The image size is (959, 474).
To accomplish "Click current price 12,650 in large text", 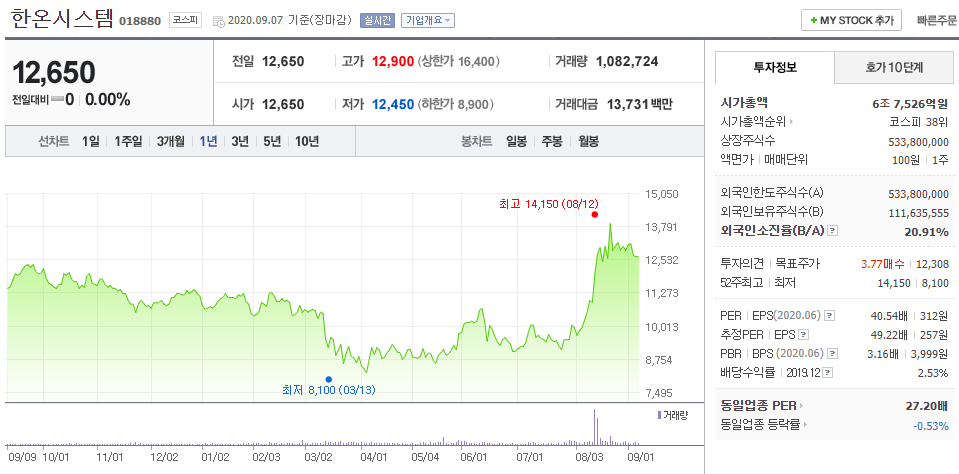I will pyautogui.click(x=54, y=72).
